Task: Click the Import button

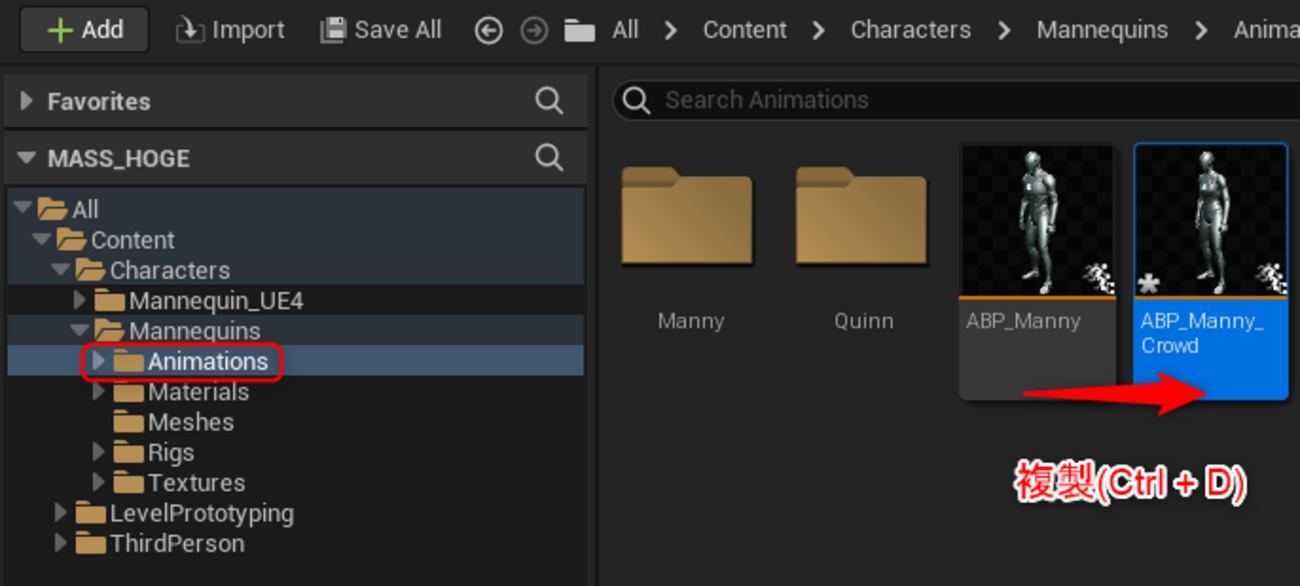Action: pyautogui.click(x=230, y=31)
